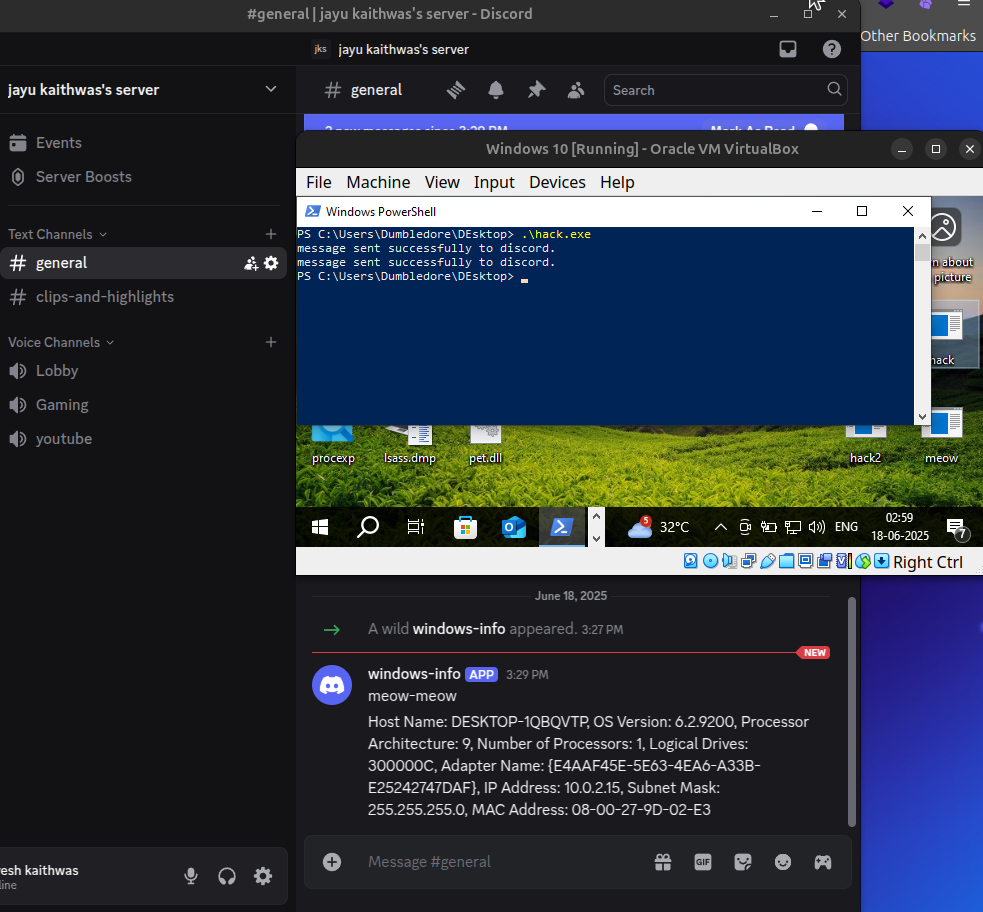Click VirtualBox display status icon
Viewport: 983px width, 912px height.
tap(806, 561)
